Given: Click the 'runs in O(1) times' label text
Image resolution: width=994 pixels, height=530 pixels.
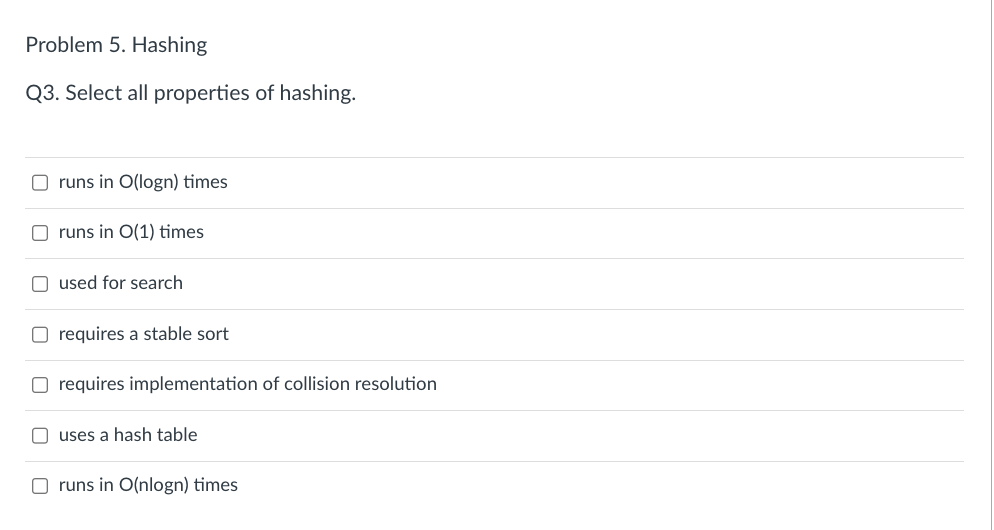Looking at the screenshot, I should (131, 232).
